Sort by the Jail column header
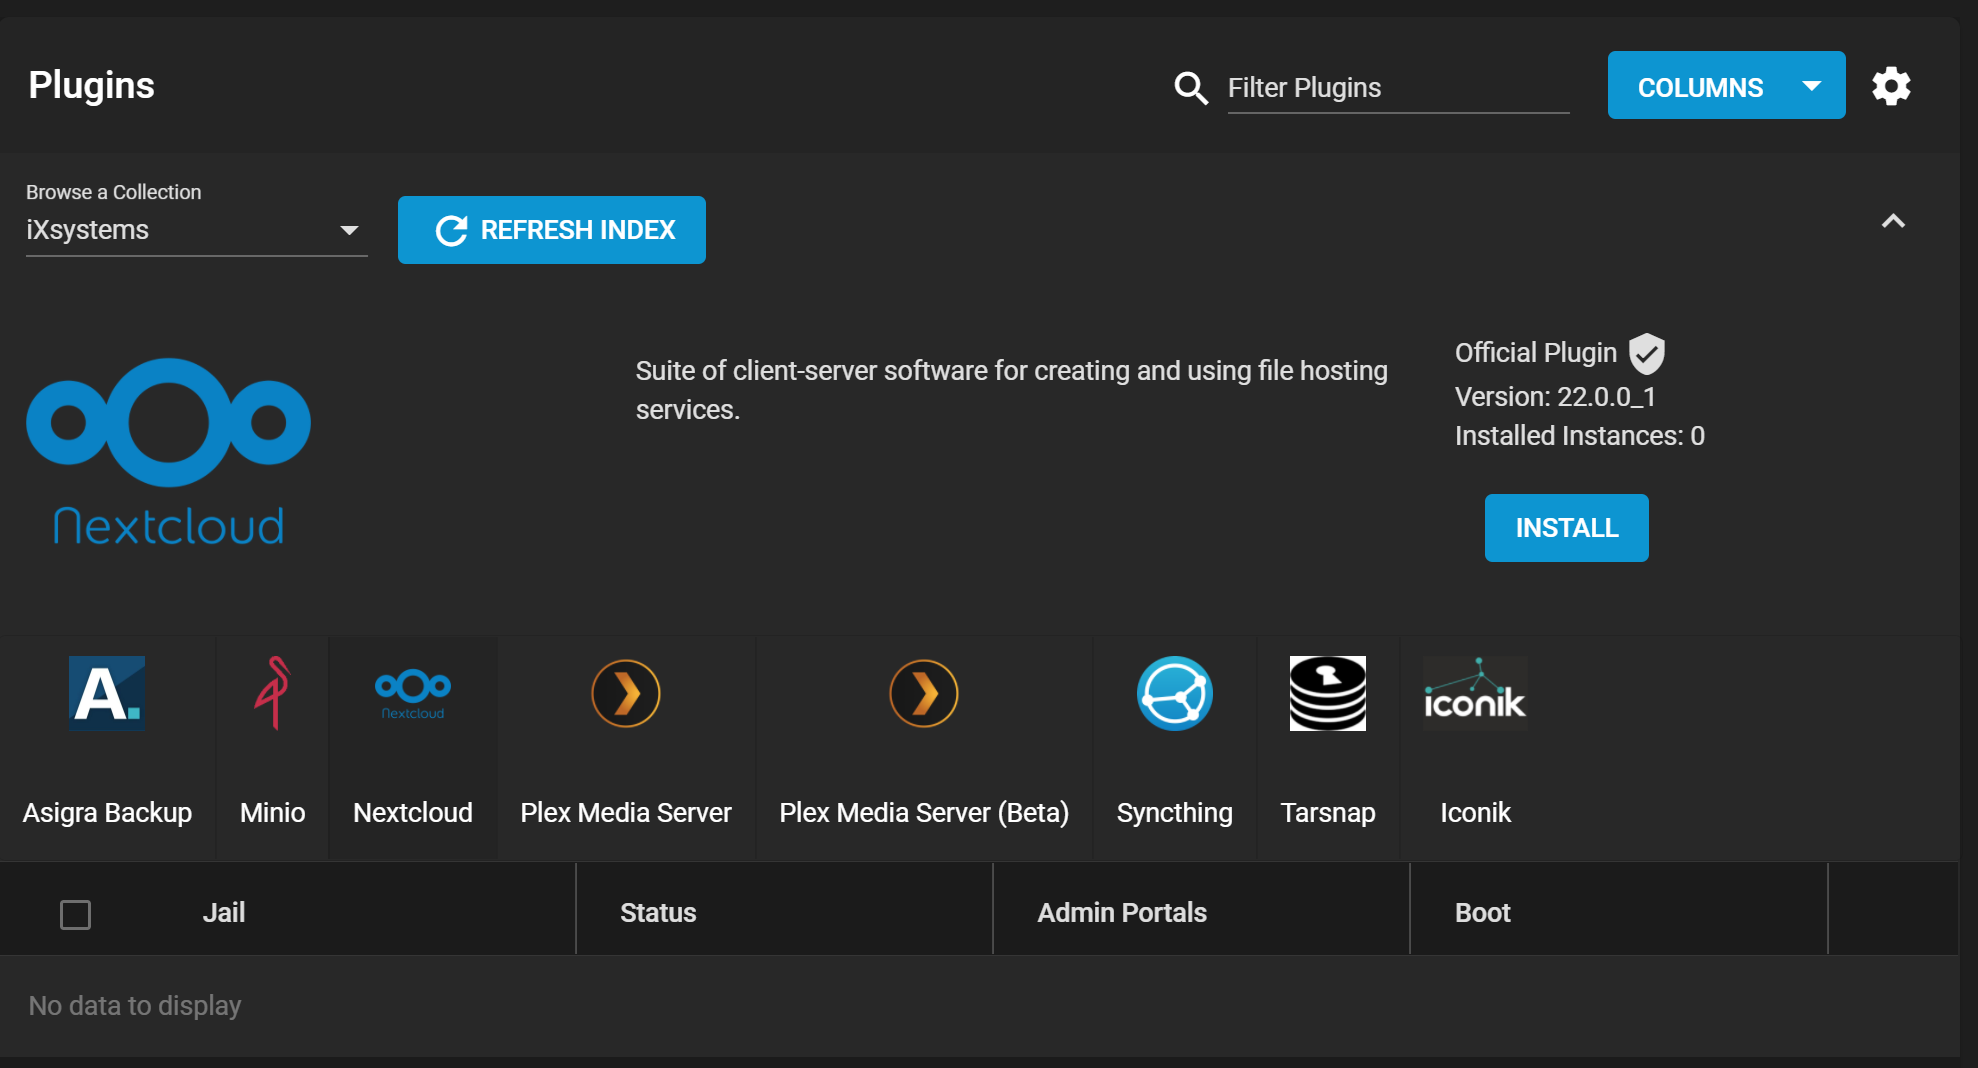The image size is (1978, 1068). [x=224, y=913]
